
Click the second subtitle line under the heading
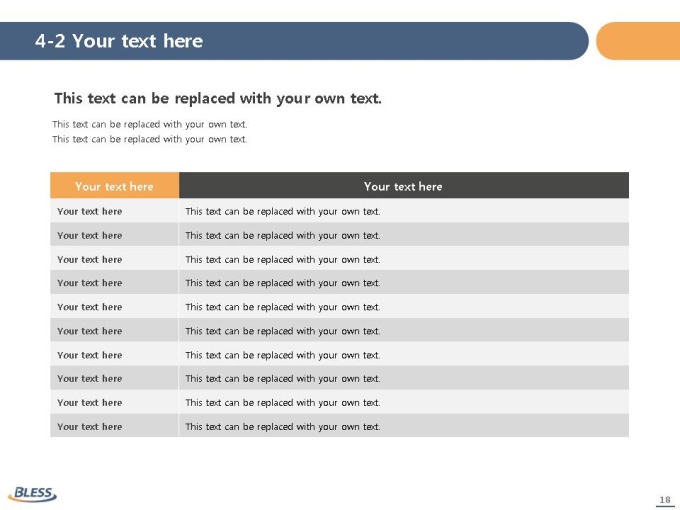(x=150, y=139)
